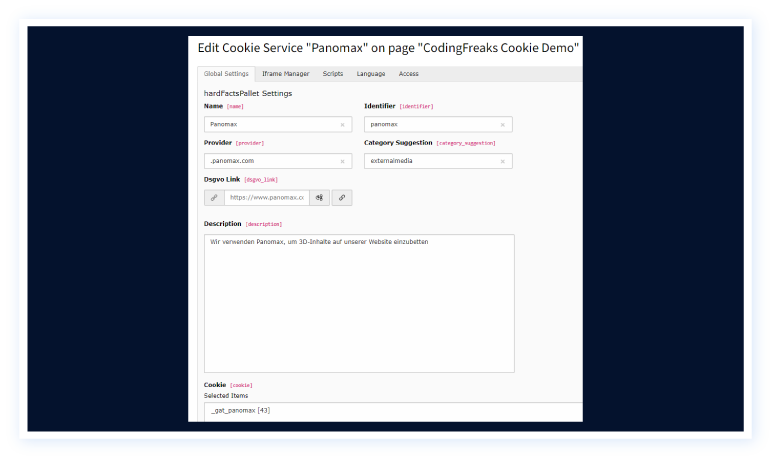This screenshot has height=456, width=770.
Task: Select the Language tab
Action: pyautogui.click(x=371, y=74)
